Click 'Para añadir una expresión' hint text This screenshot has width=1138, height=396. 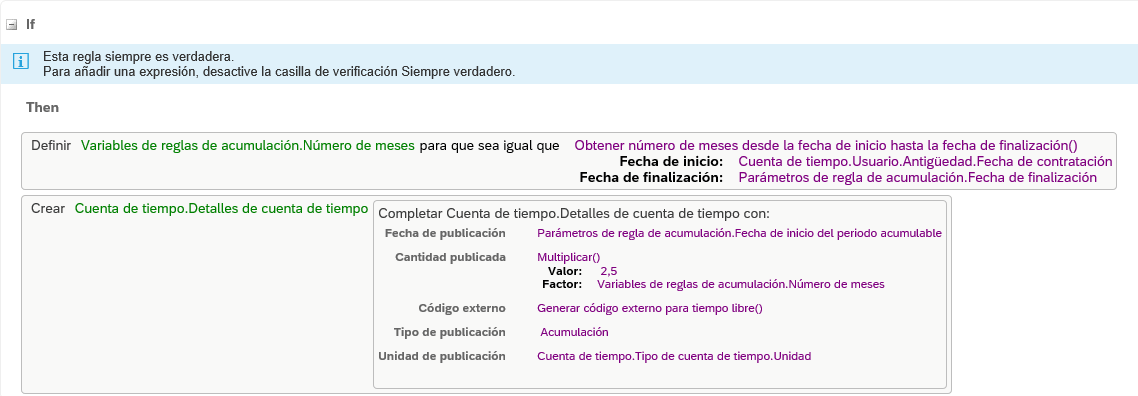pos(279,72)
